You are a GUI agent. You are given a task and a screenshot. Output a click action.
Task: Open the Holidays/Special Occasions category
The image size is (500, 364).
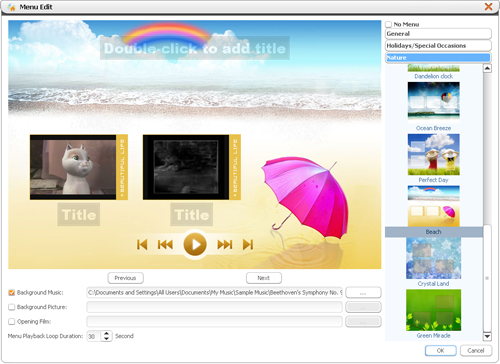click(x=438, y=46)
